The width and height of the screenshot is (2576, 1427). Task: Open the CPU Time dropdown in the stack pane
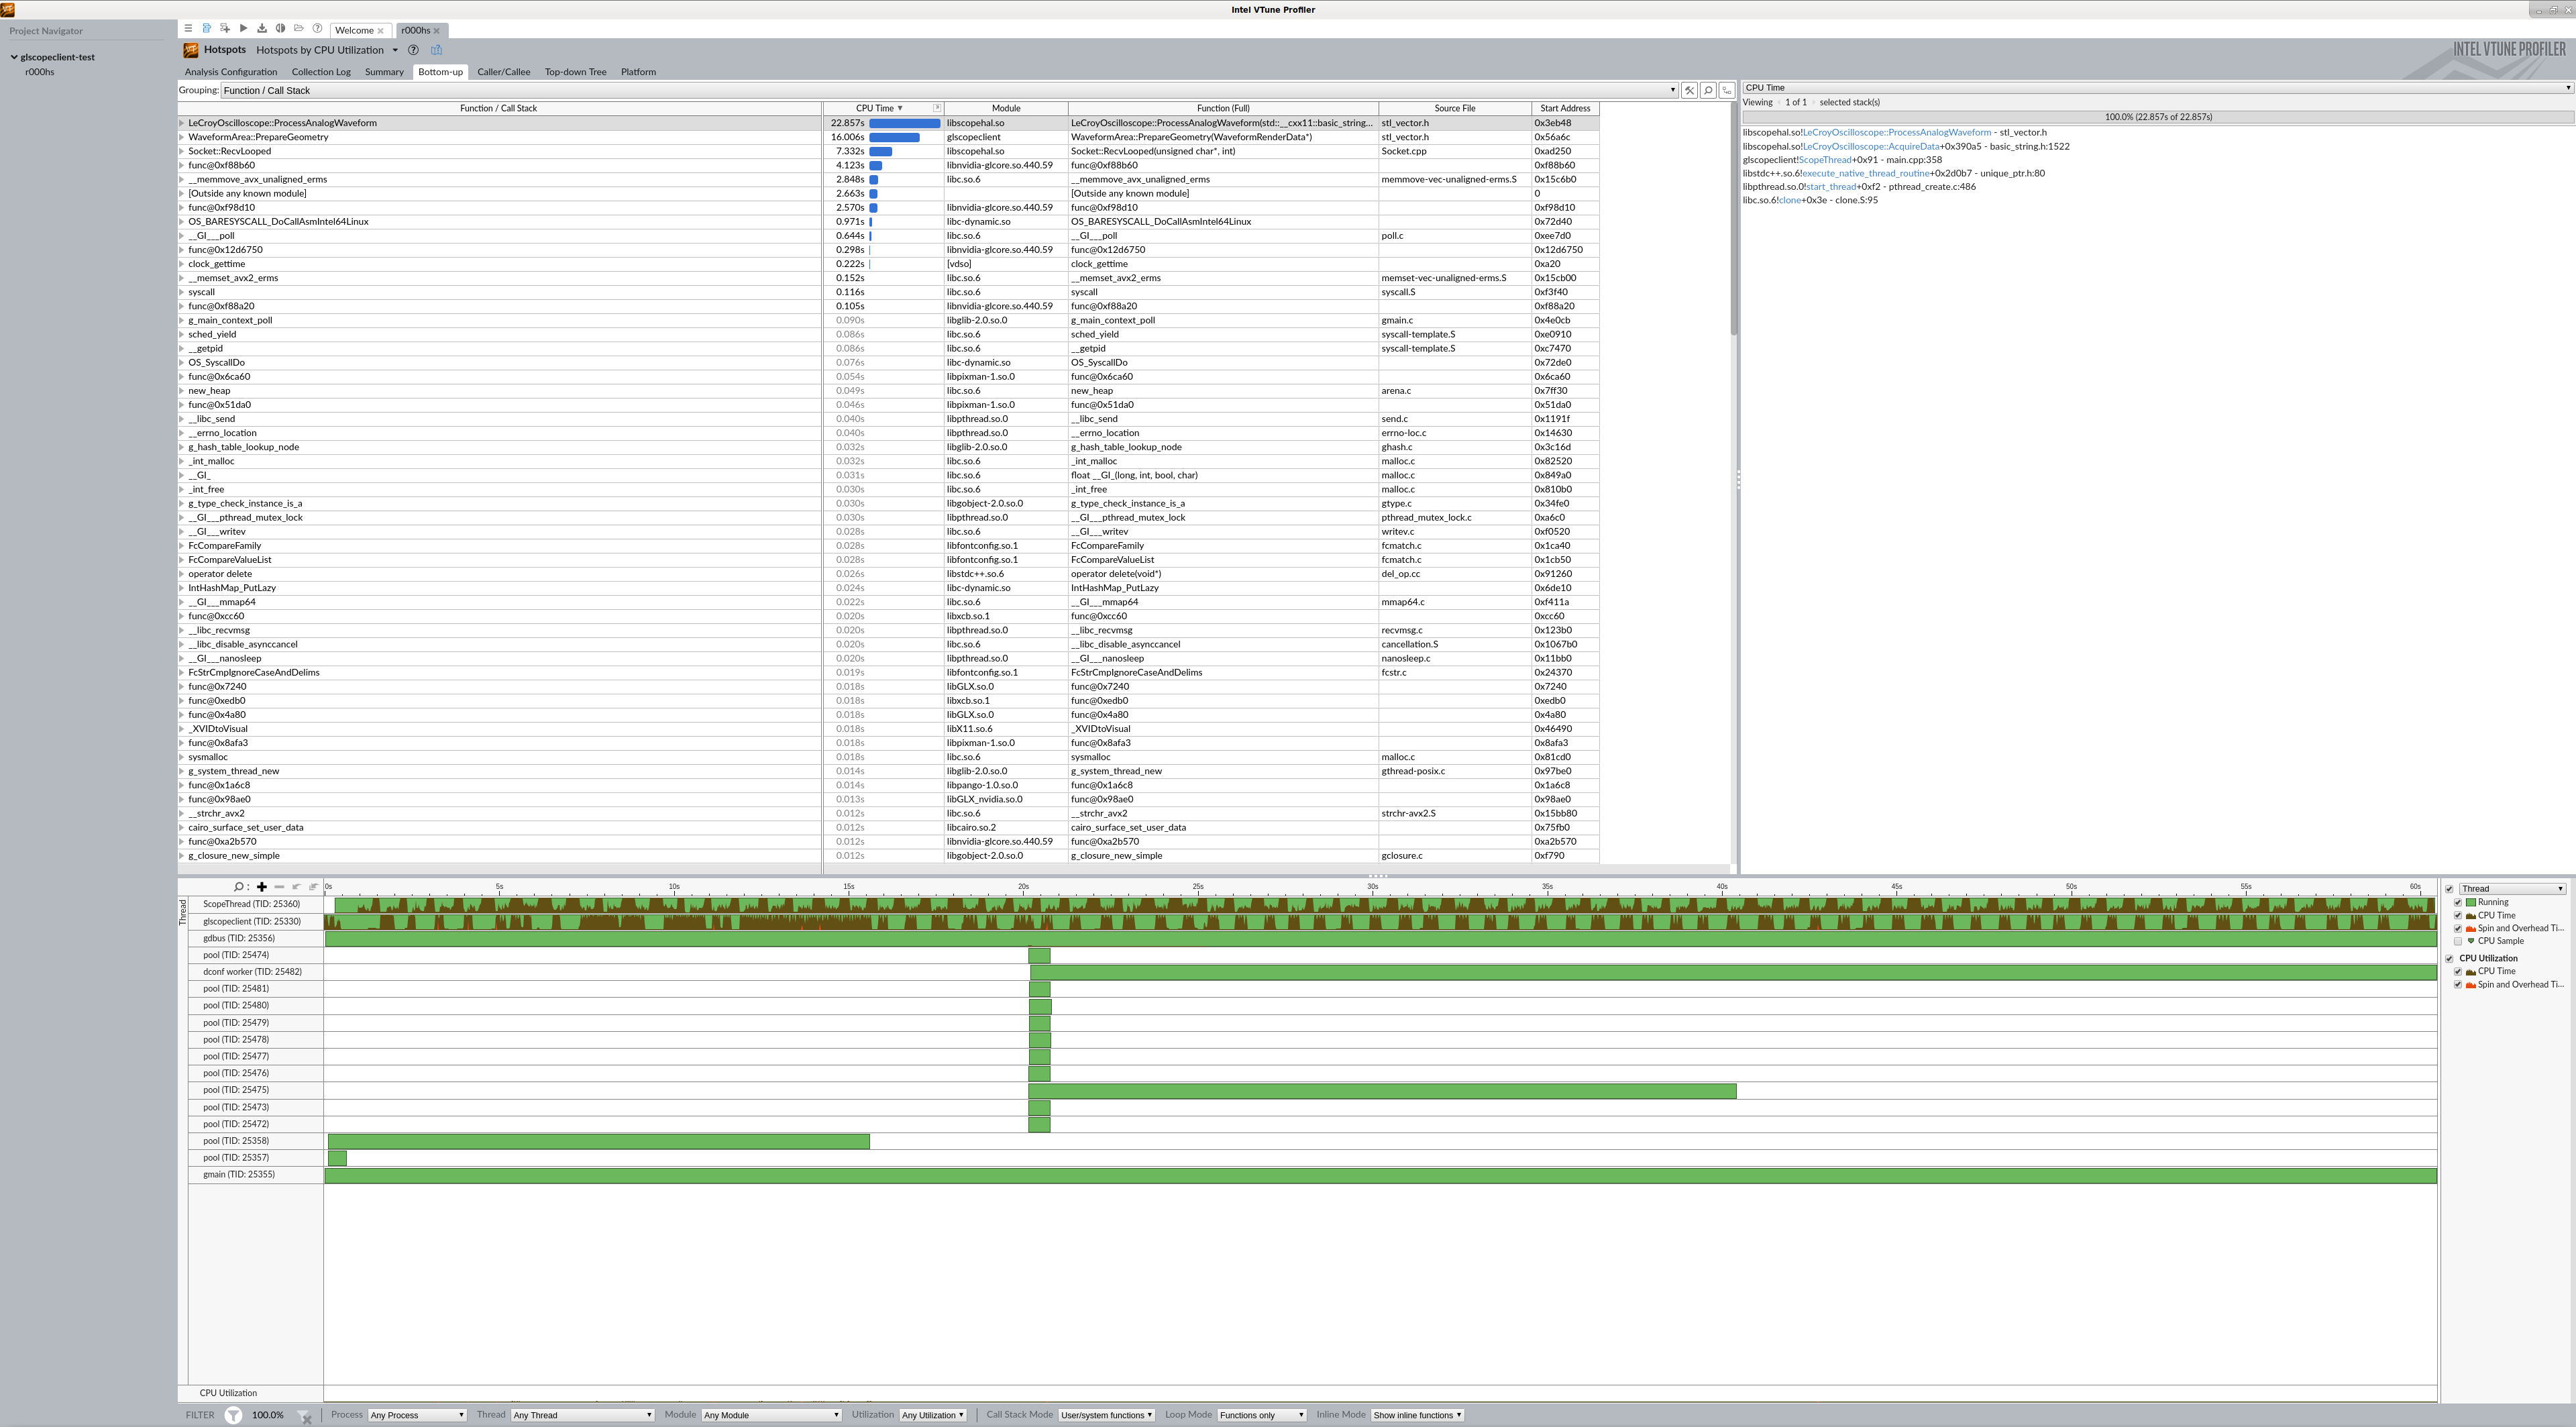click(2157, 88)
